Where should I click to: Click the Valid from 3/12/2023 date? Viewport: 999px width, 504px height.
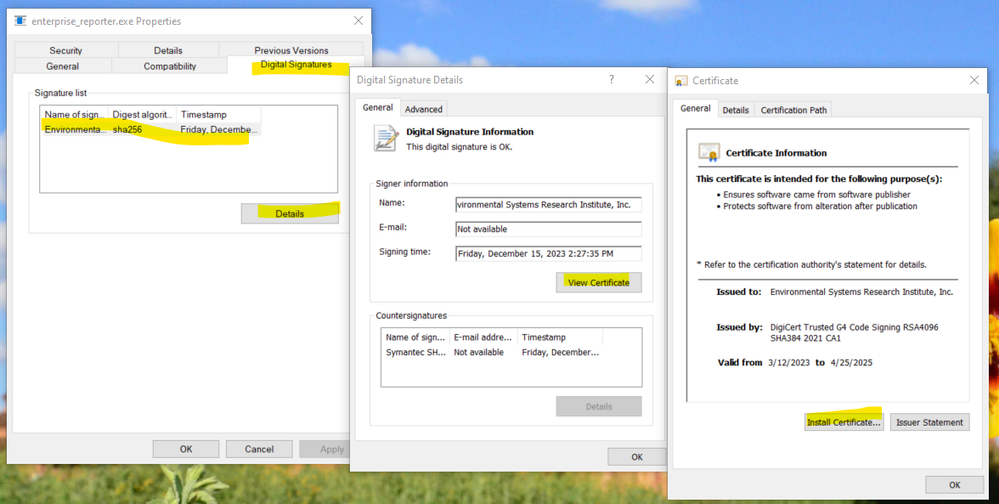(789, 363)
